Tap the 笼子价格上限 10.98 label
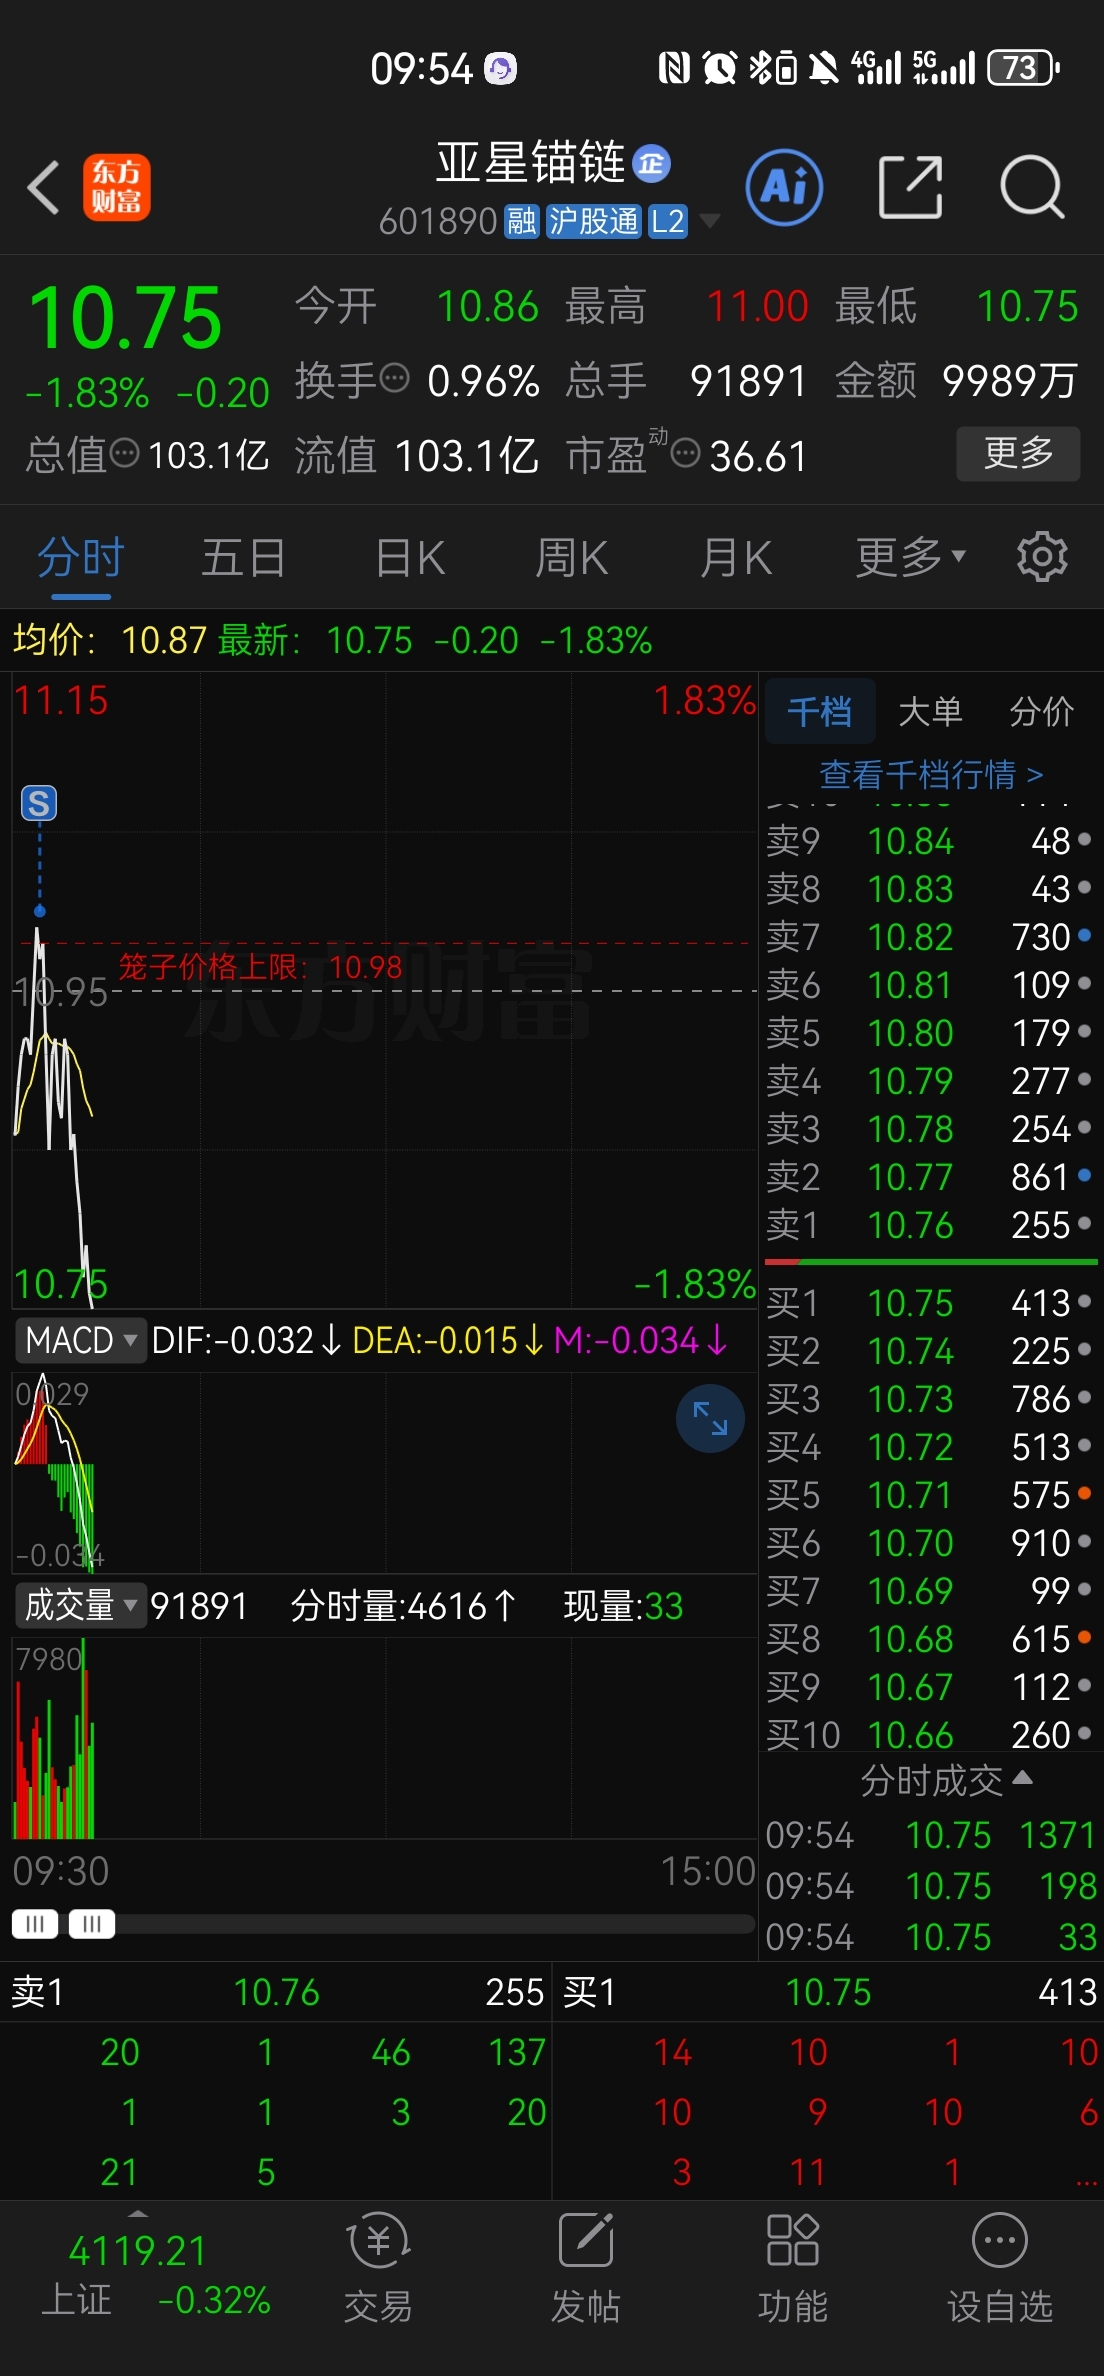1104x2376 pixels. tap(260, 967)
